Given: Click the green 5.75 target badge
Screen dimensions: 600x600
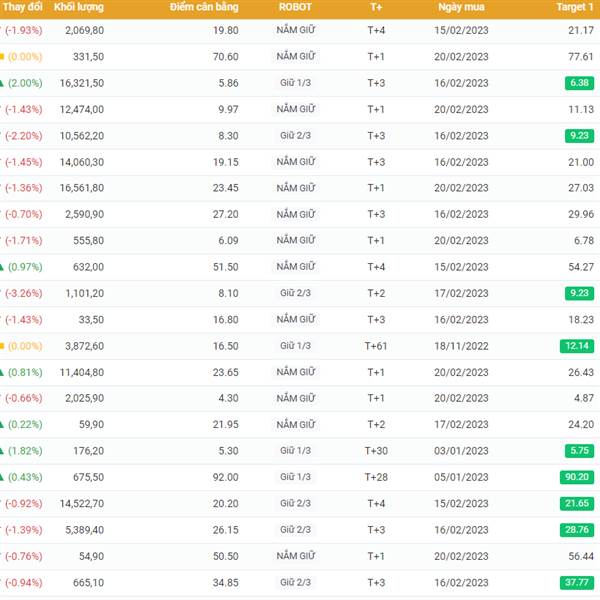Looking at the screenshot, I should pos(579,450).
